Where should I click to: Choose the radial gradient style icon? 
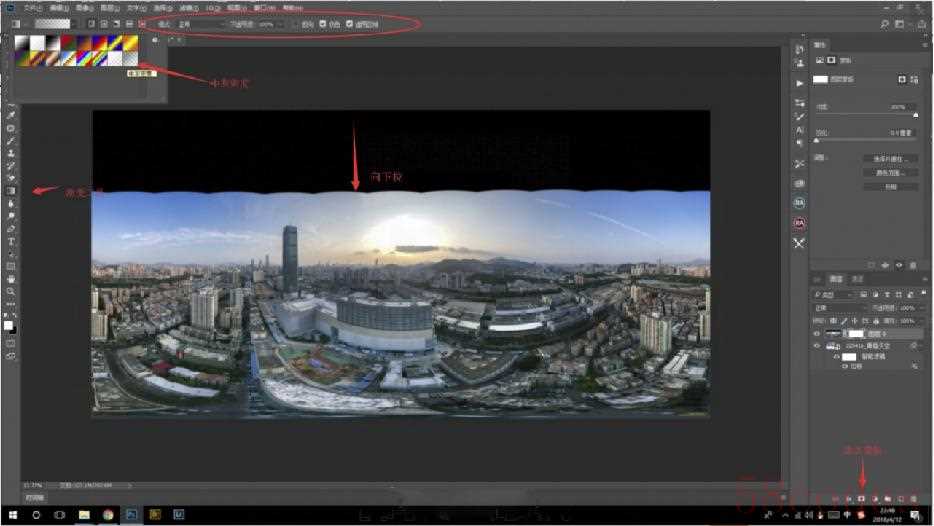(x=104, y=24)
